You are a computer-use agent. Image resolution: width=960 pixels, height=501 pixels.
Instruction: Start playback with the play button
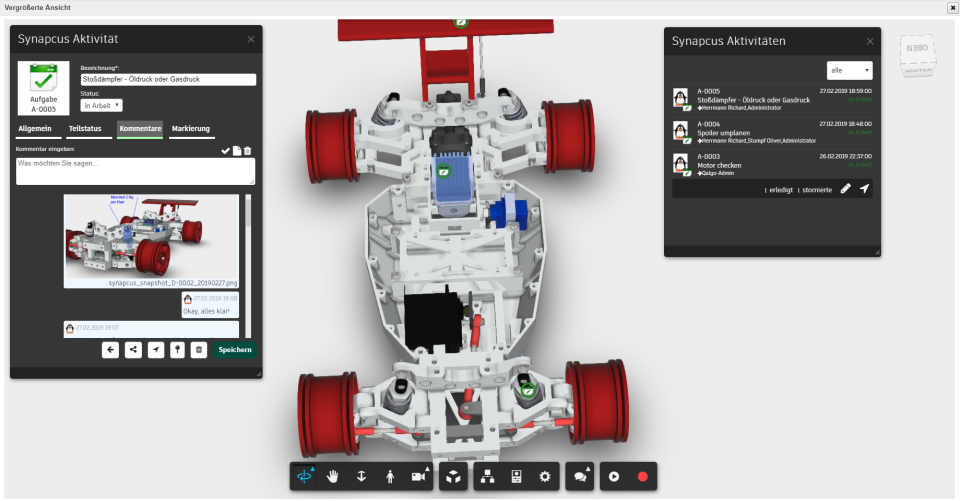point(613,477)
